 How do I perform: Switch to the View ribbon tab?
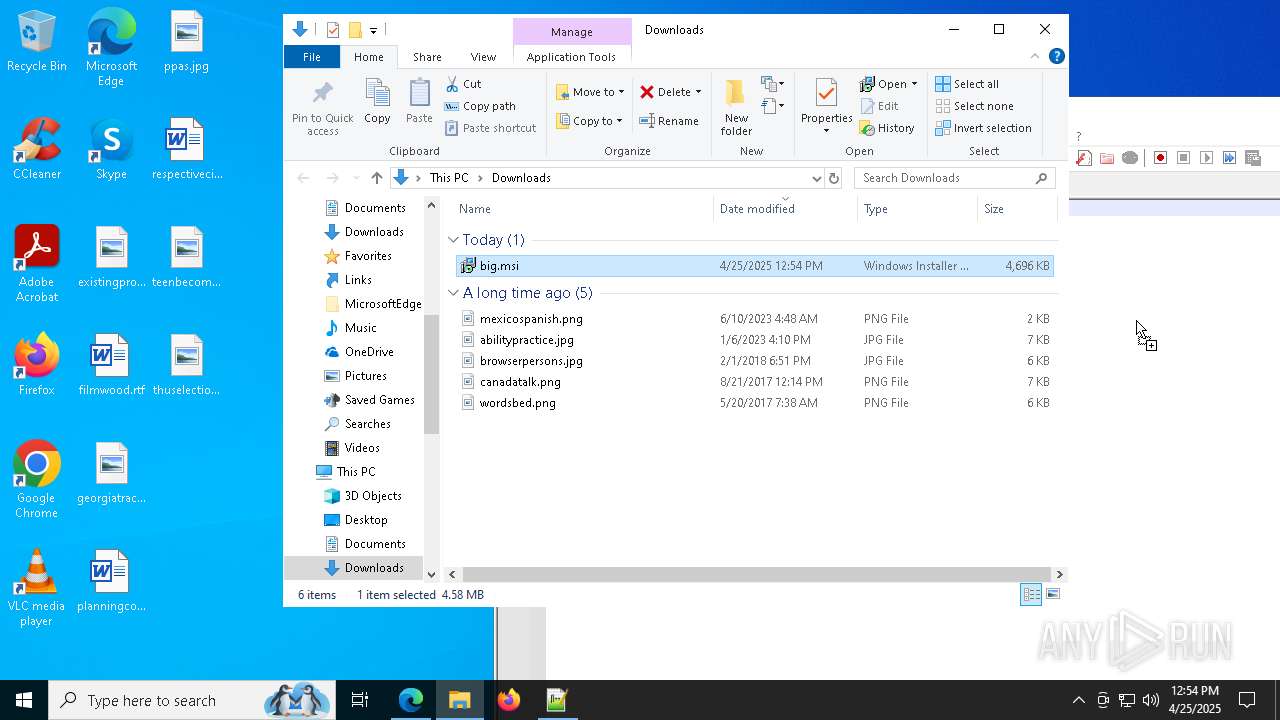pos(483,57)
